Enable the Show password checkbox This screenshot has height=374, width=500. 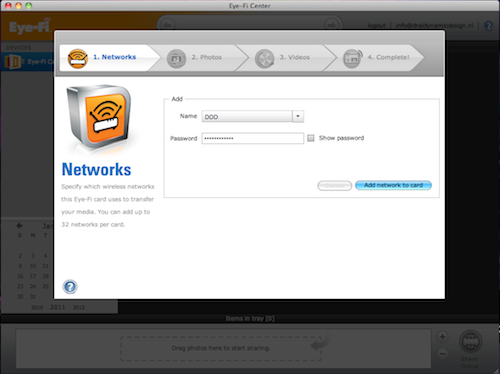[311, 138]
